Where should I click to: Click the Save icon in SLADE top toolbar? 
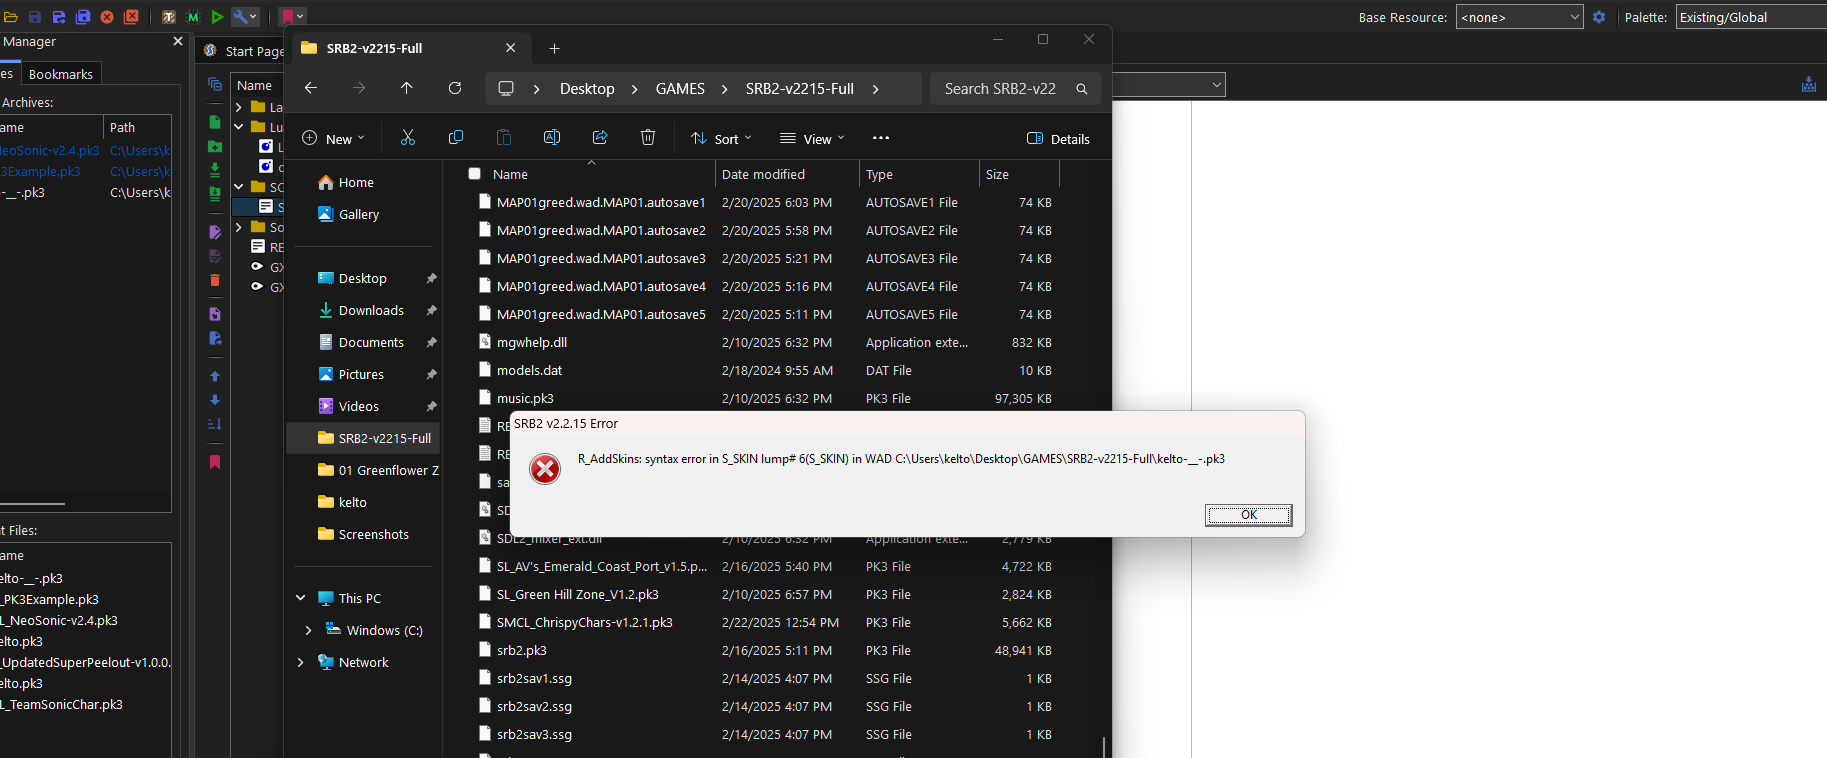pyautogui.click(x=35, y=17)
